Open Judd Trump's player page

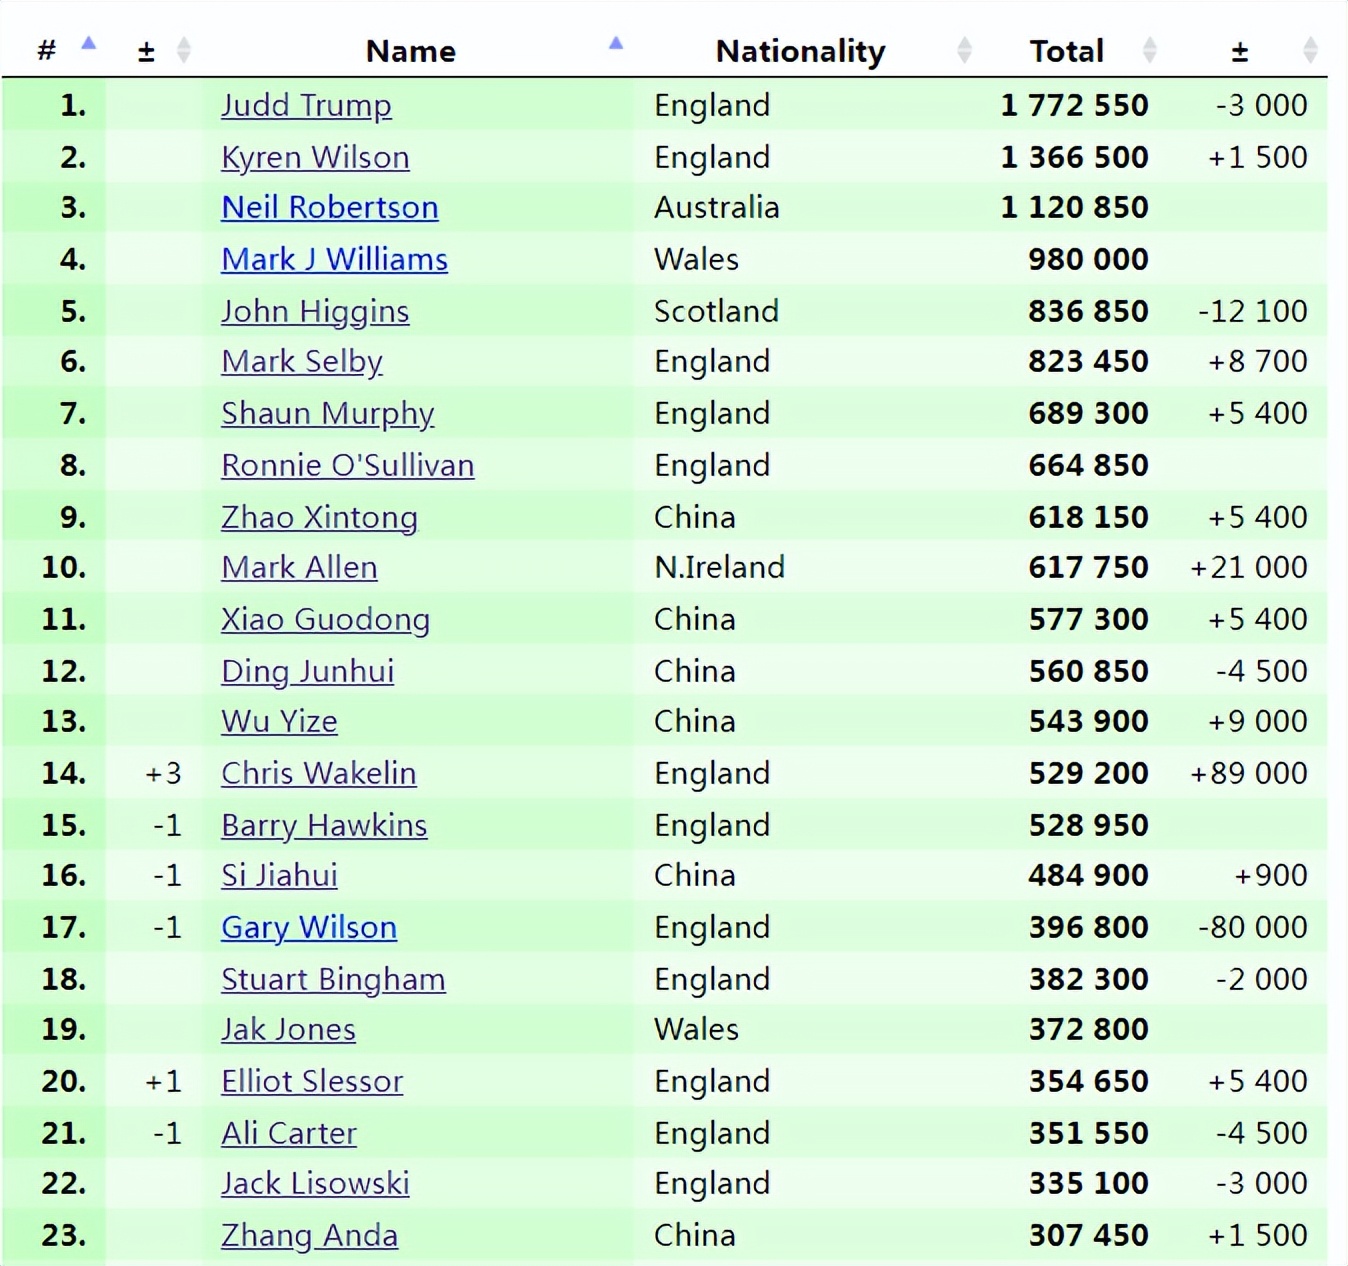tap(306, 105)
